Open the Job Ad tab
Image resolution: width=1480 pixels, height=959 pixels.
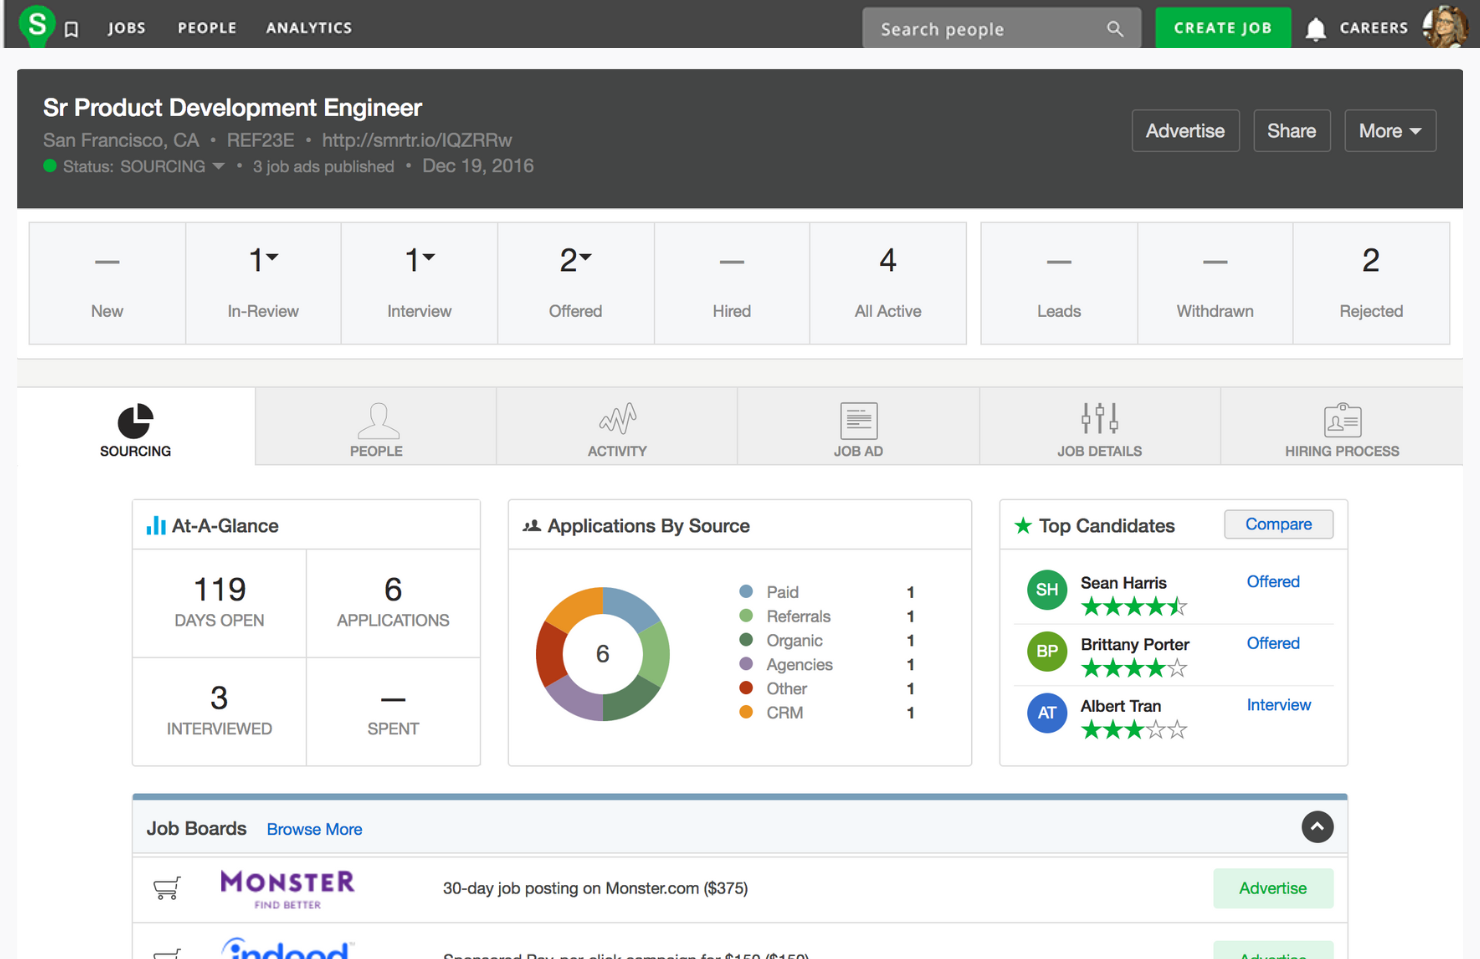[x=858, y=427]
